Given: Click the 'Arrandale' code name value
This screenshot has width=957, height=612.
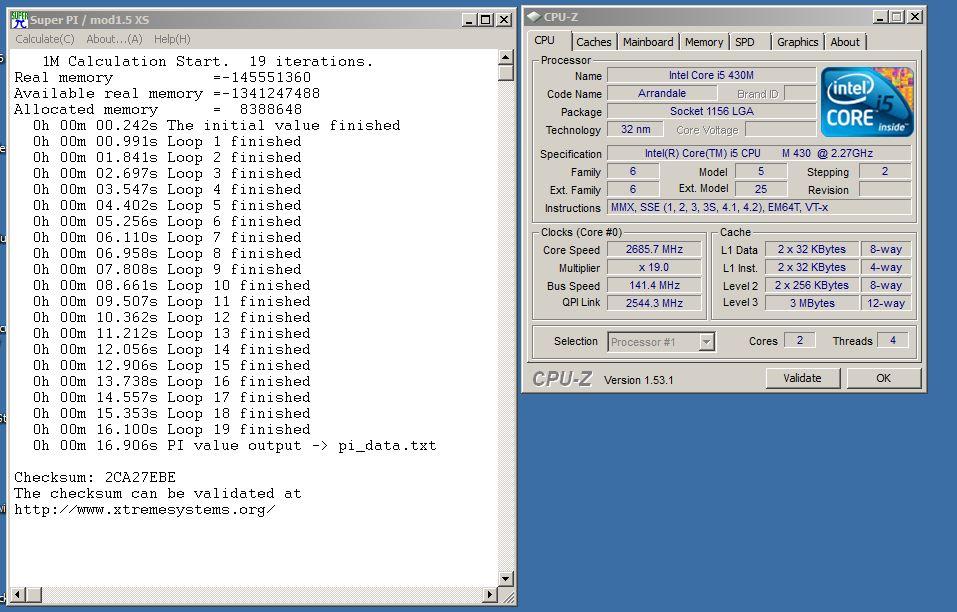Looking at the screenshot, I should pos(662,93).
